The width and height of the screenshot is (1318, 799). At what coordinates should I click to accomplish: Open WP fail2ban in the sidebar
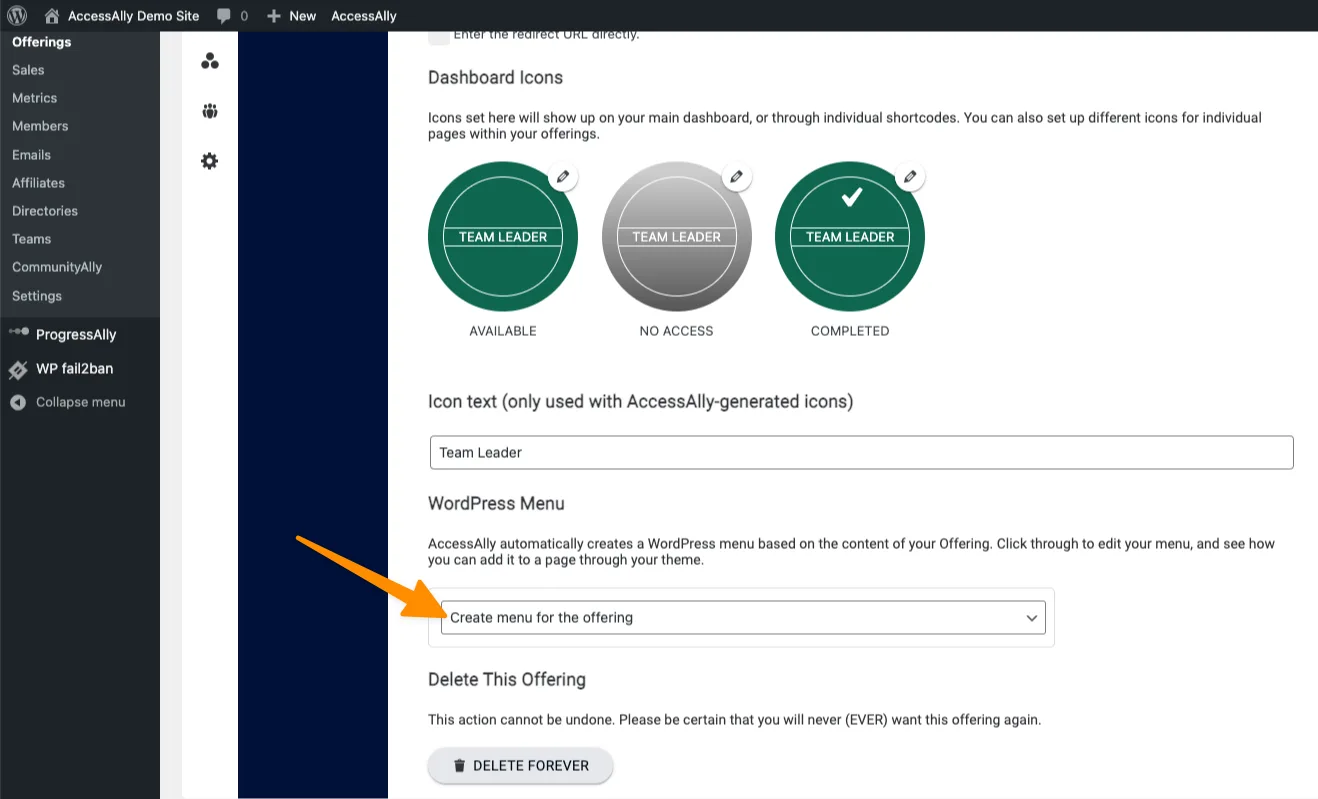pyautogui.click(x=74, y=369)
